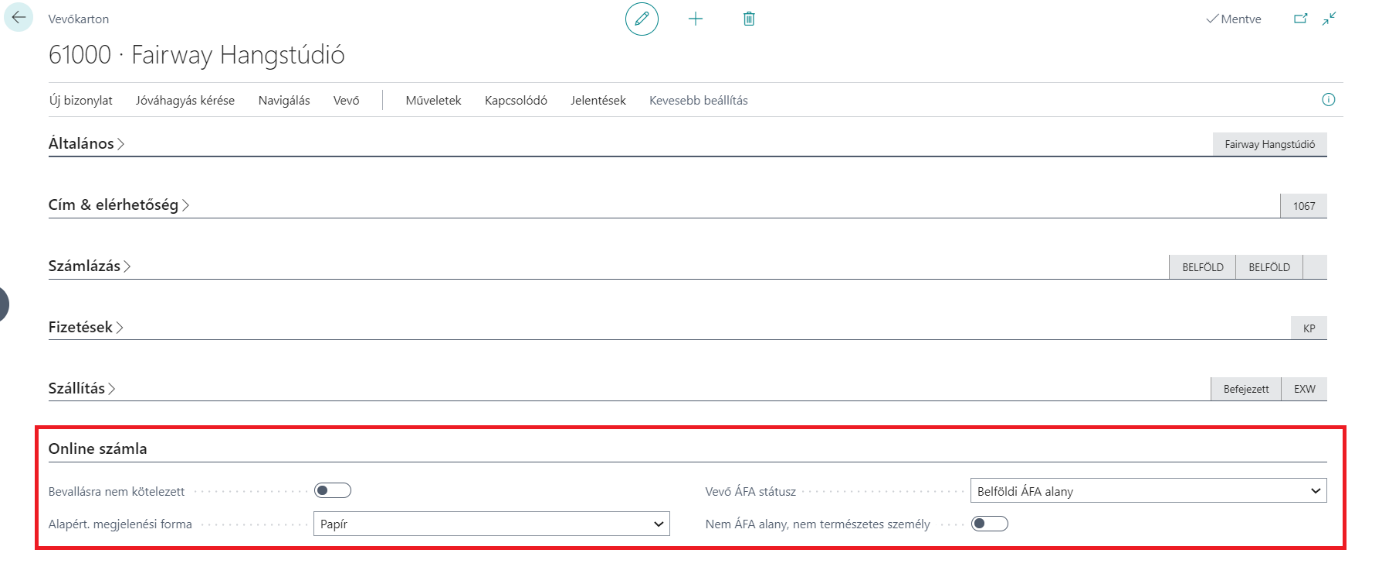Collapse the Online számla section
This screenshot has width=1382, height=567.
(98, 449)
